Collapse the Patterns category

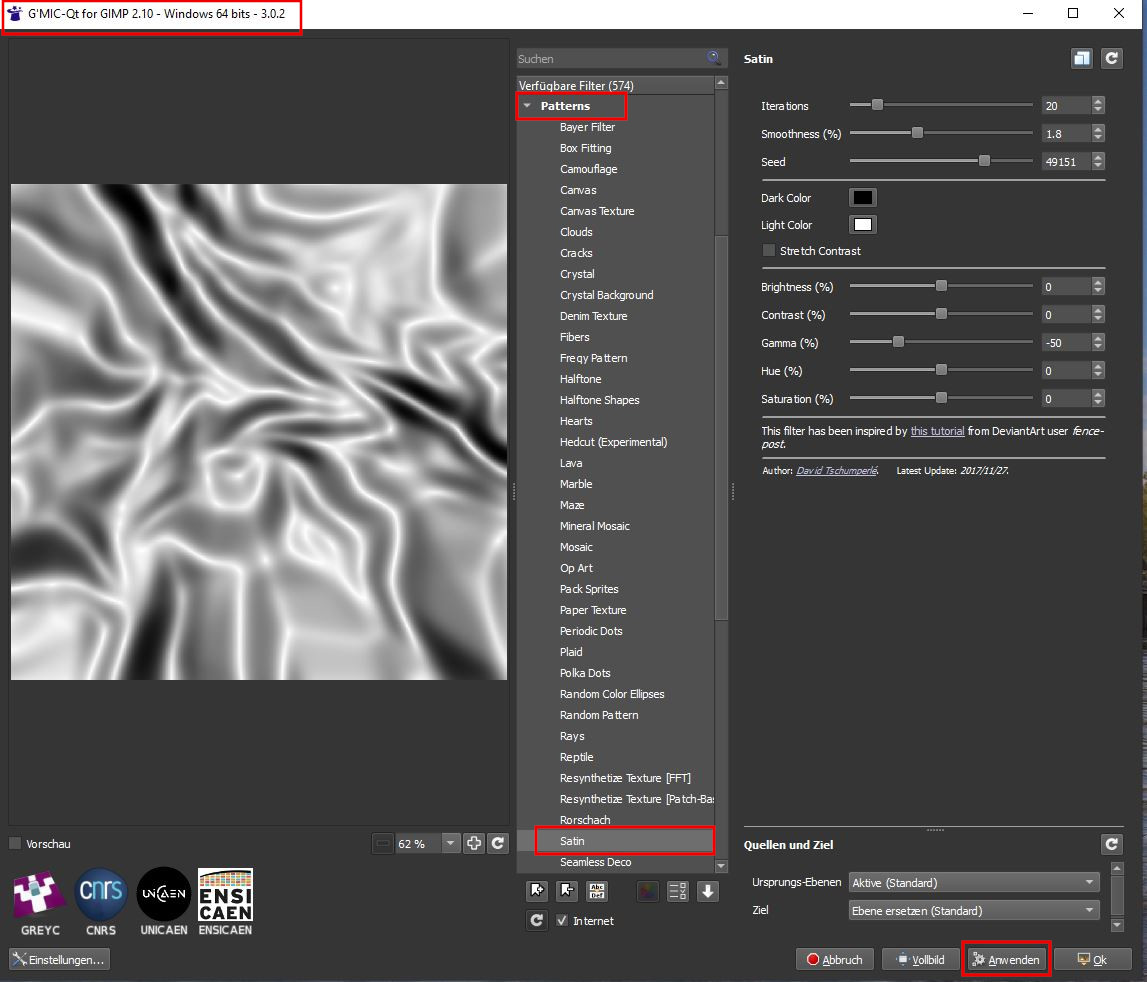527,106
